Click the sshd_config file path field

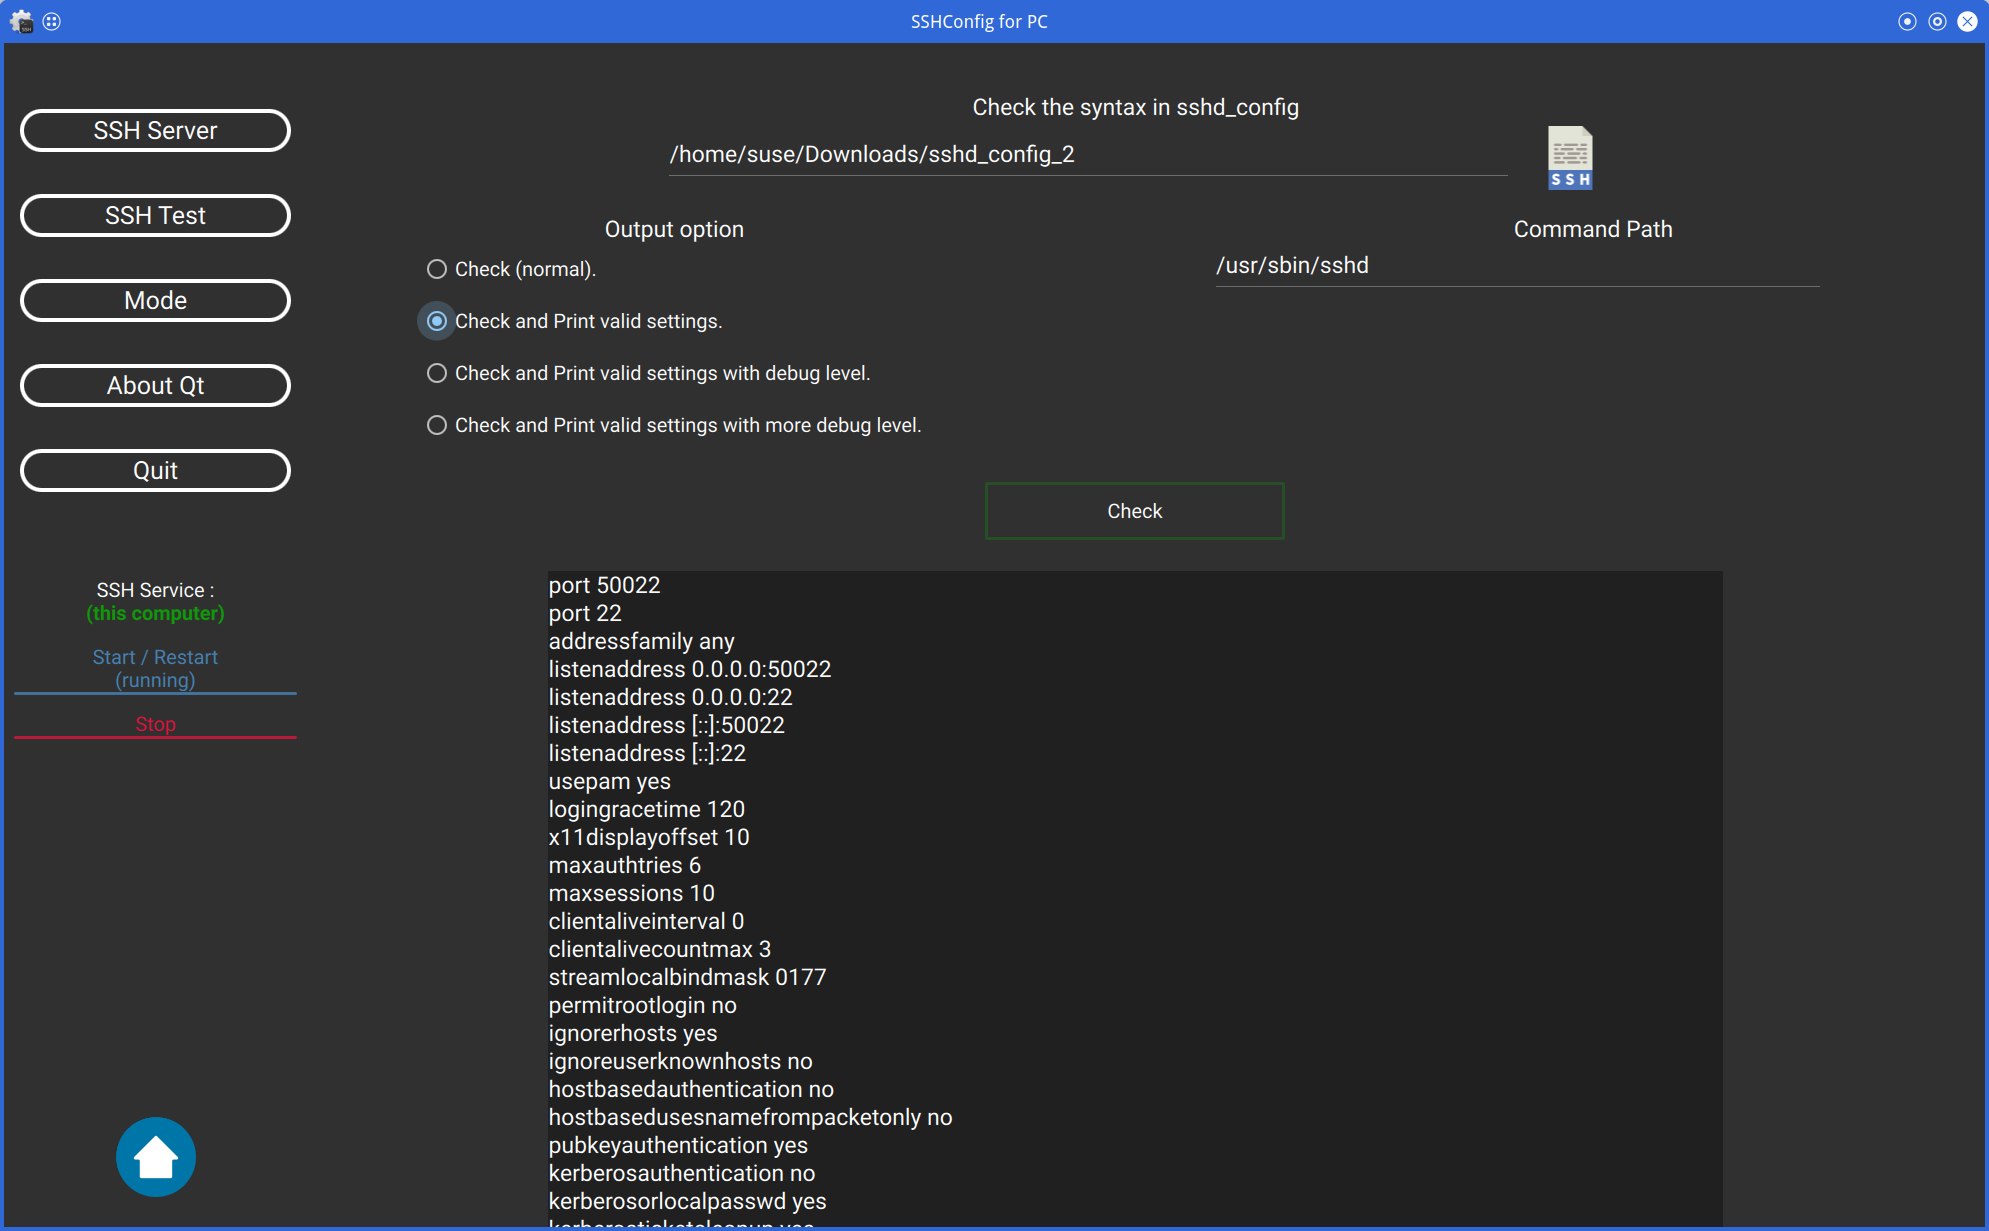pyautogui.click(x=1087, y=155)
